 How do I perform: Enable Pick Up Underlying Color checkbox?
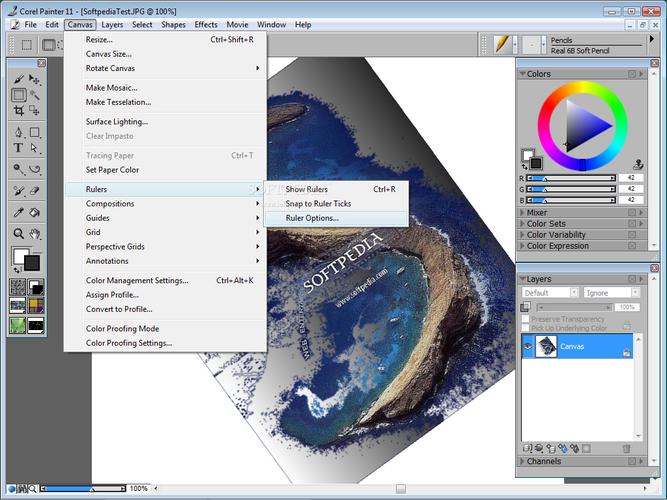coord(526,328)
